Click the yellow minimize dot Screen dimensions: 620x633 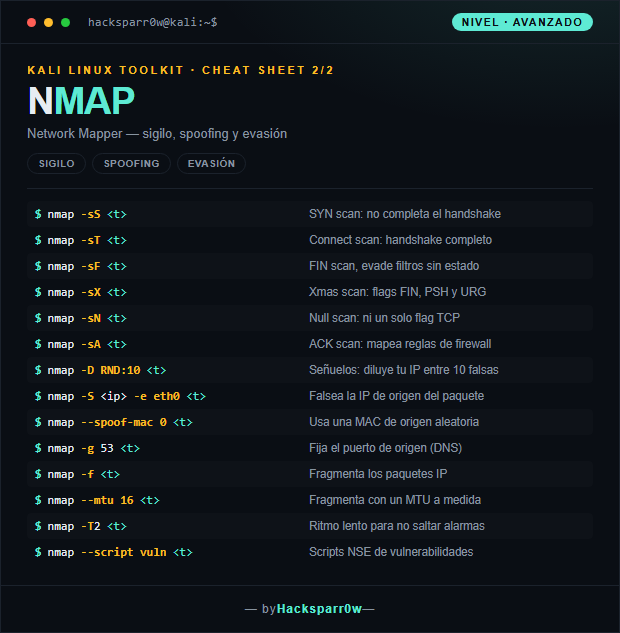[x=48, y=23]
